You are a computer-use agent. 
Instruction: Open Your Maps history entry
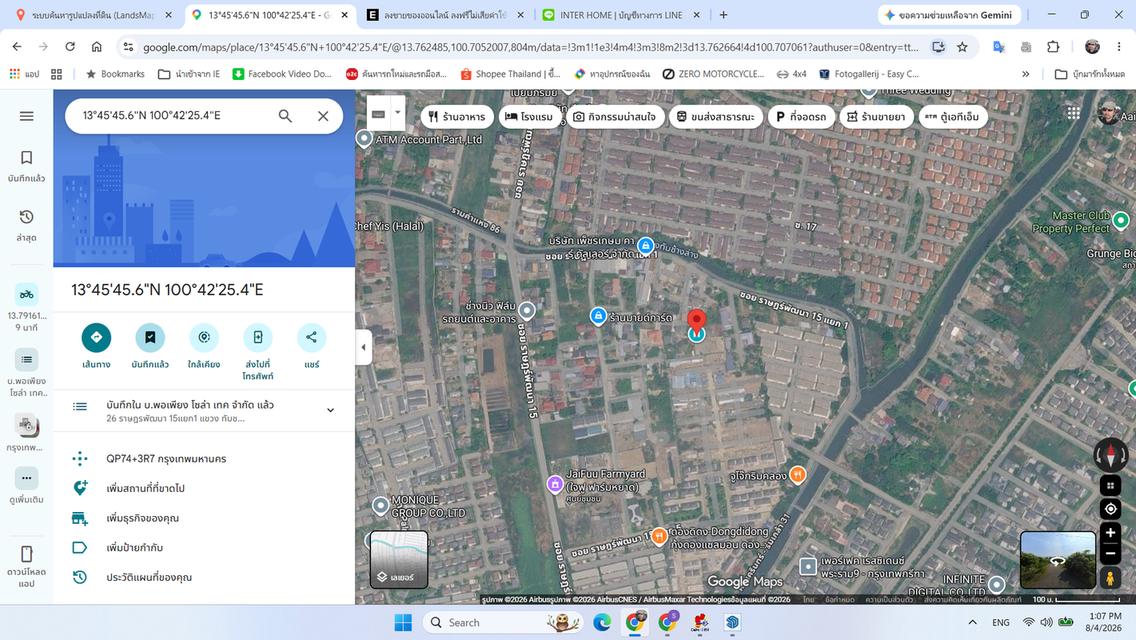[204, 578]
